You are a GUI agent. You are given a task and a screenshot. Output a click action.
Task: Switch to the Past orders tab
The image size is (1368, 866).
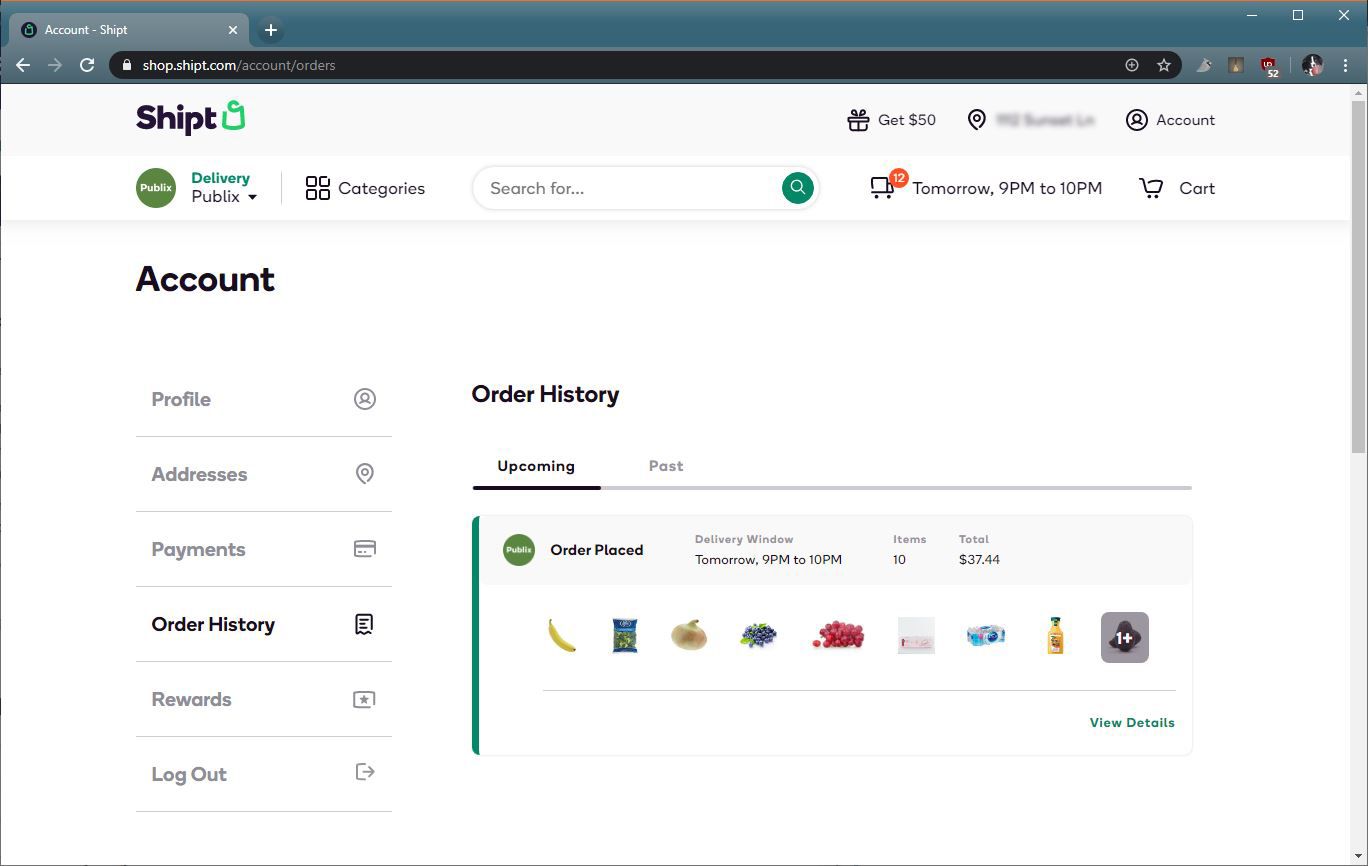click(x=666, y=466)
